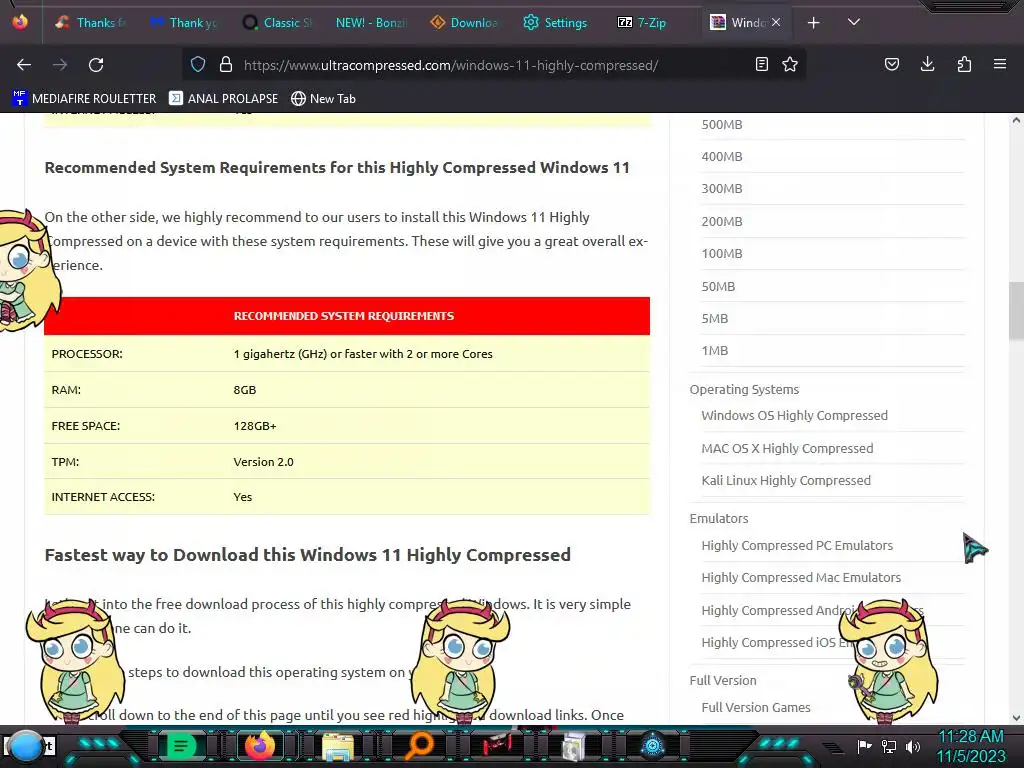Switch to the Thanks tab
The image size is (1024, 768).
[91, 23]
